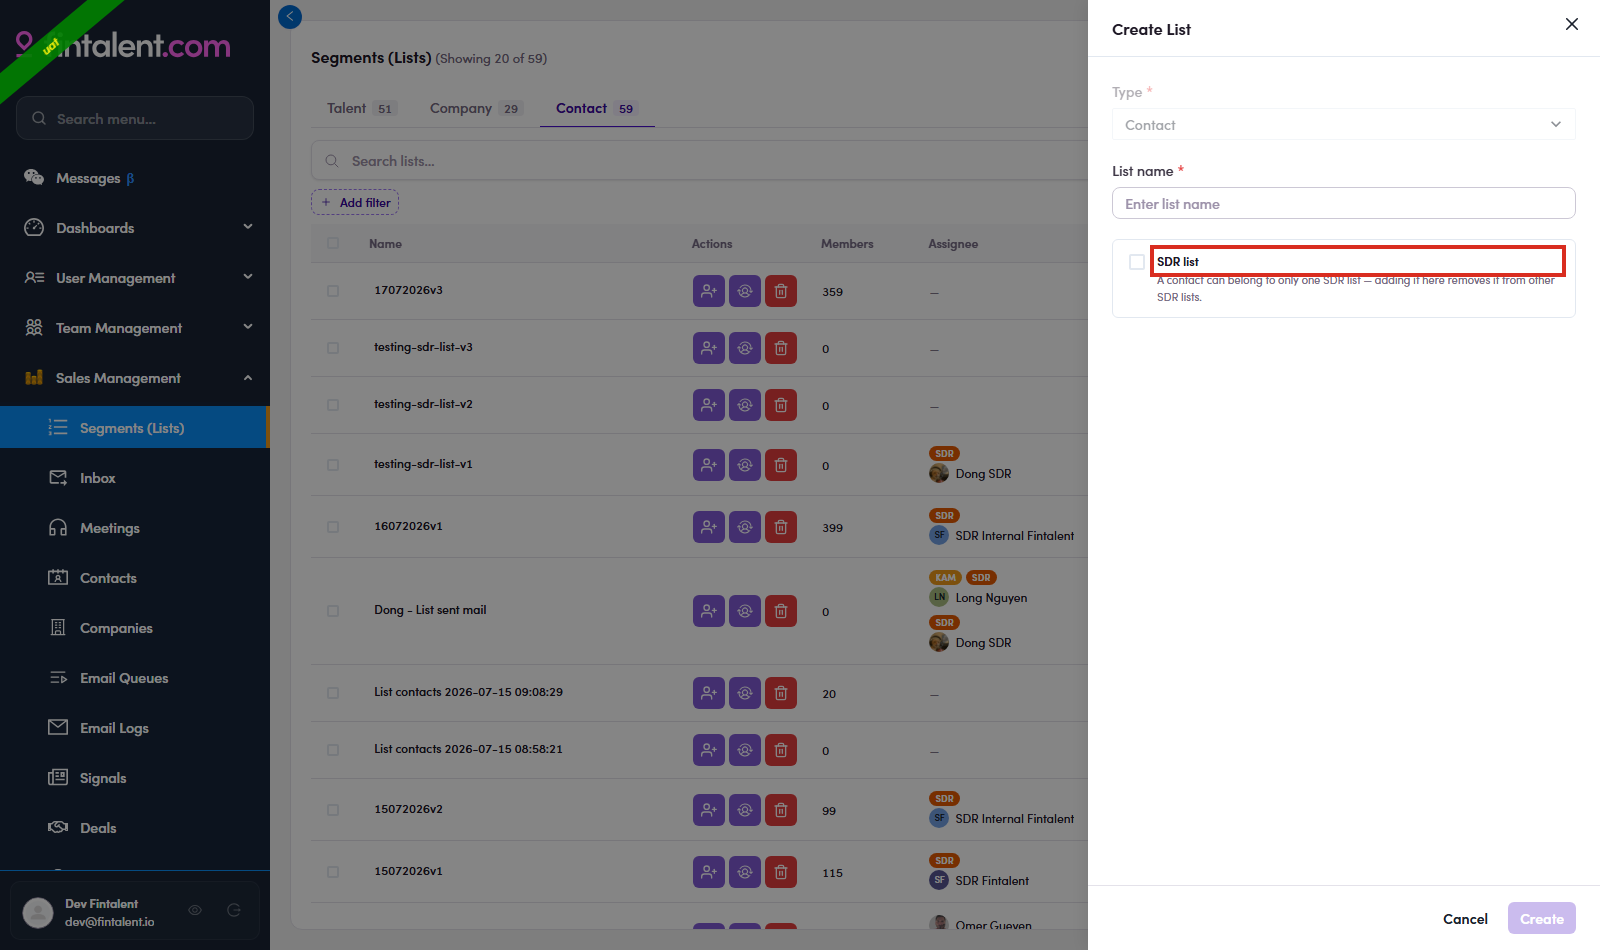Viewport: 1600px width, 950px height.
Task: Click the Cancel button
Action: 1465,919
